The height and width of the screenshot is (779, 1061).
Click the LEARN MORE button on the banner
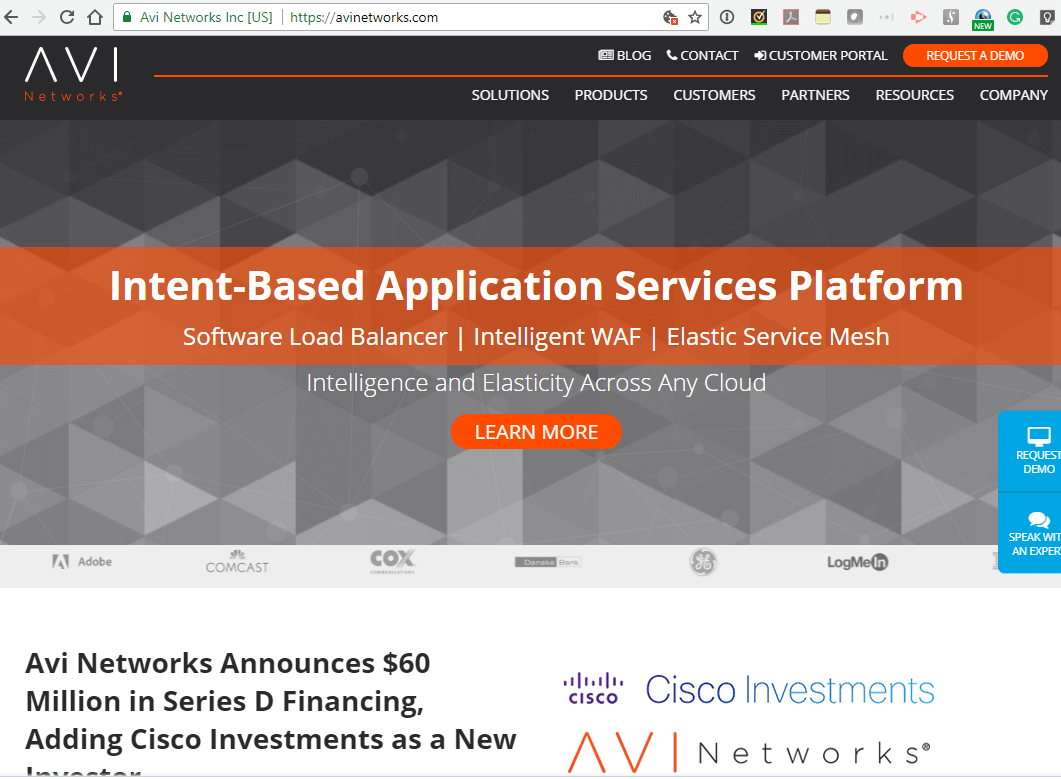pos(536,432)
